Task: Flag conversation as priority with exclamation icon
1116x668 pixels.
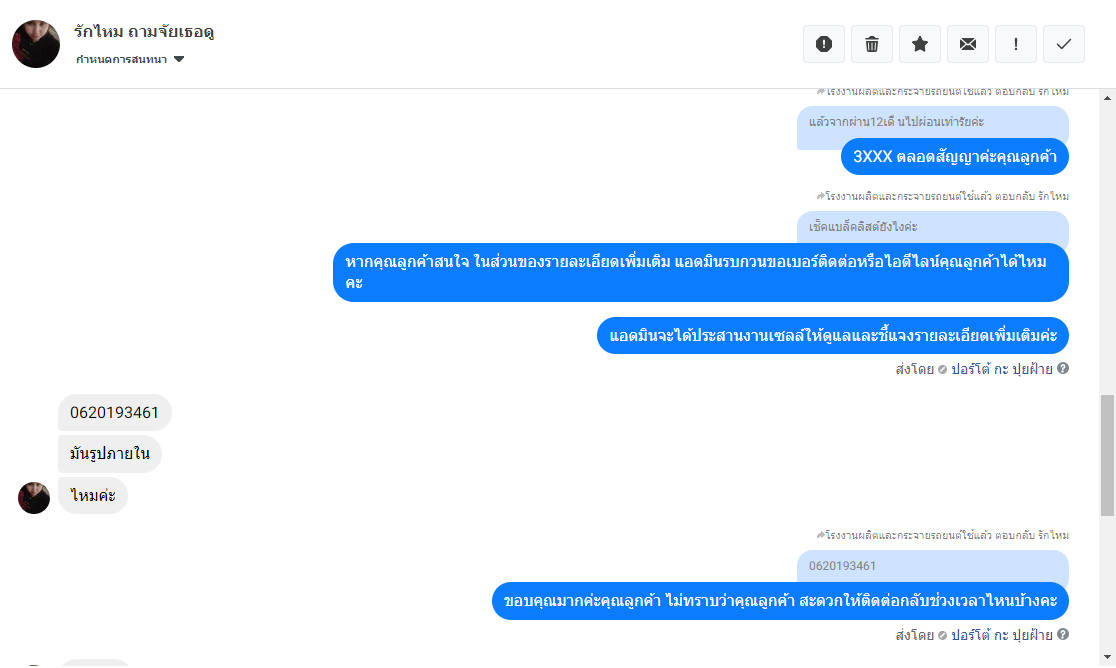Action: (1016, 44)
